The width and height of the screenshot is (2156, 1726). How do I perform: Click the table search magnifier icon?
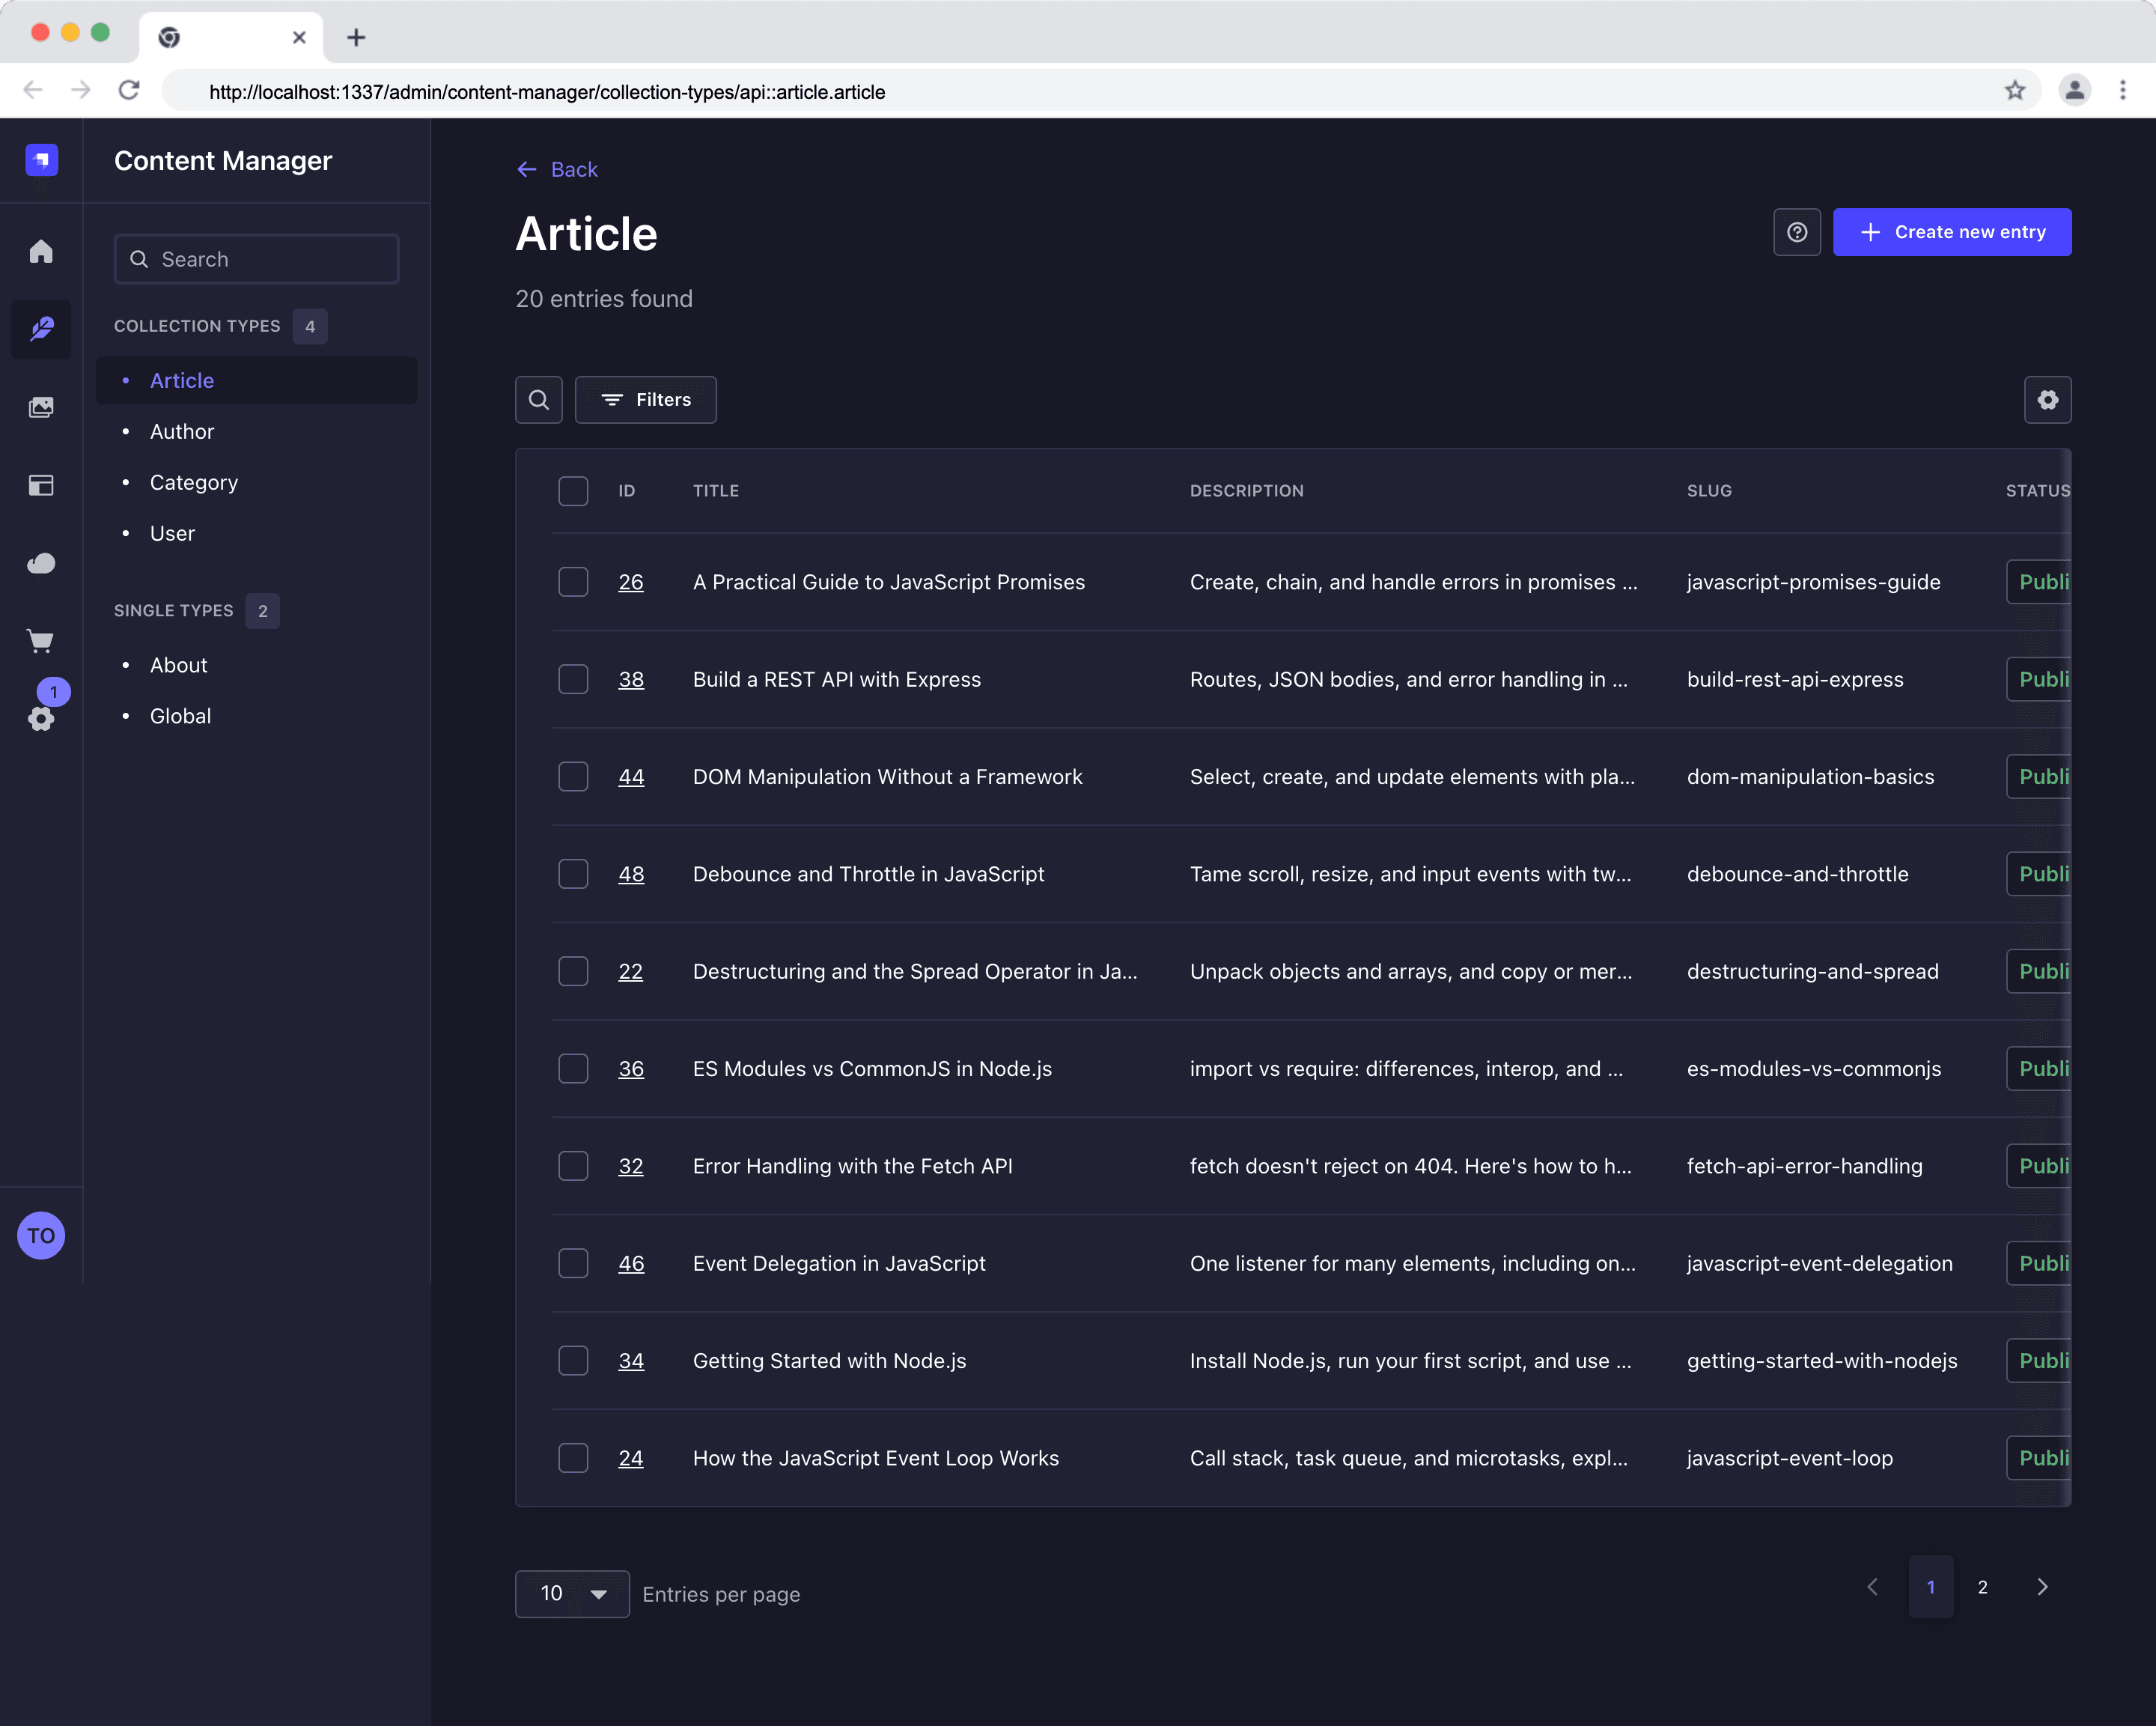539,400
